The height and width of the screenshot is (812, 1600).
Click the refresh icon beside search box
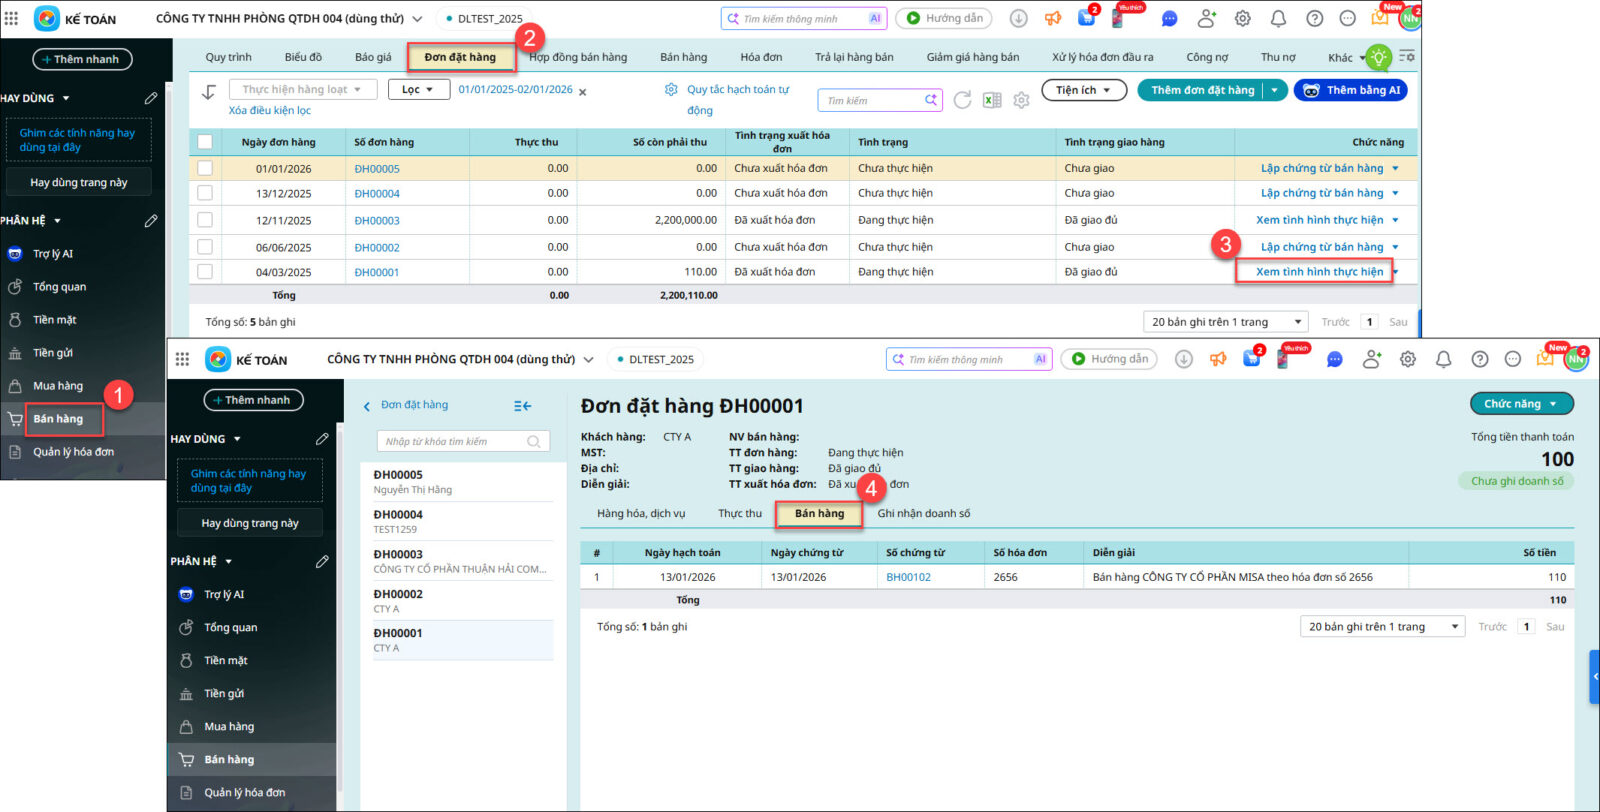[962, 100]
